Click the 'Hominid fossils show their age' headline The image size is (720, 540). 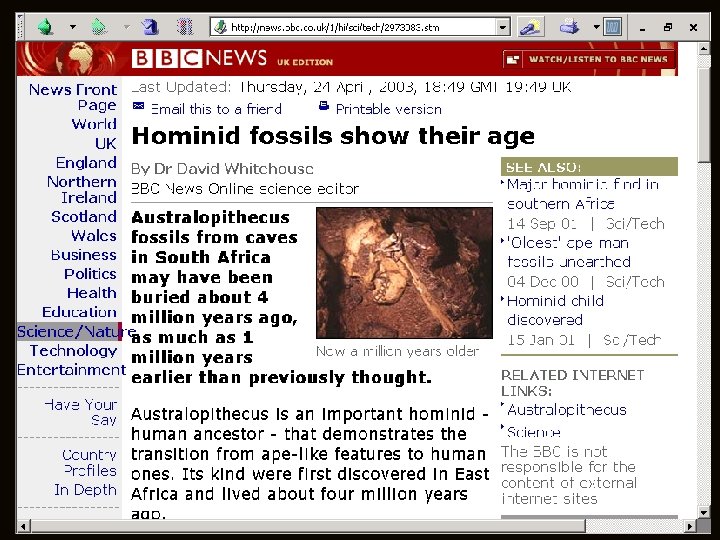coord(333,136)
